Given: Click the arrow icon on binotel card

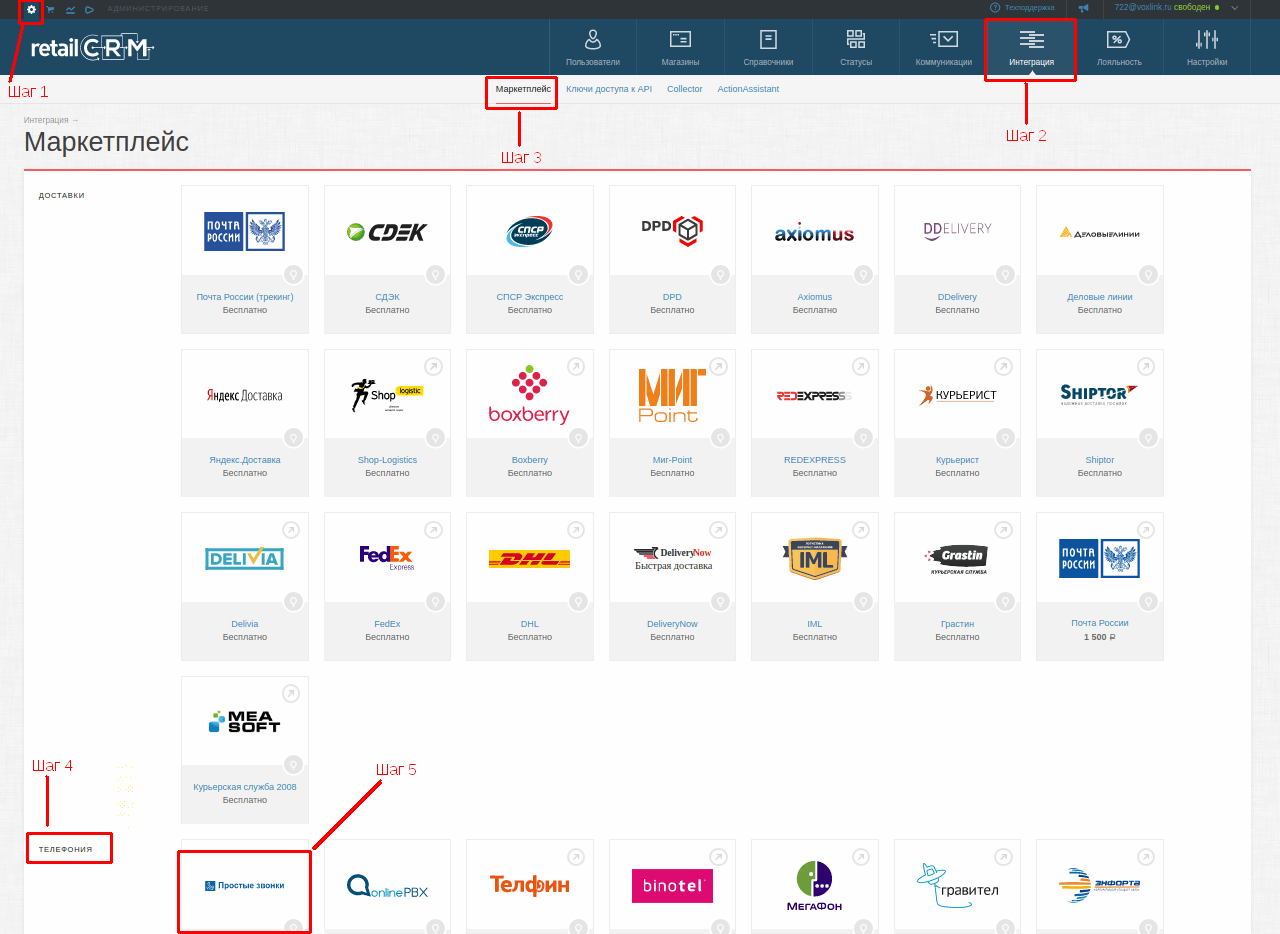Looking at the screenshot, I should click(718, 857).
